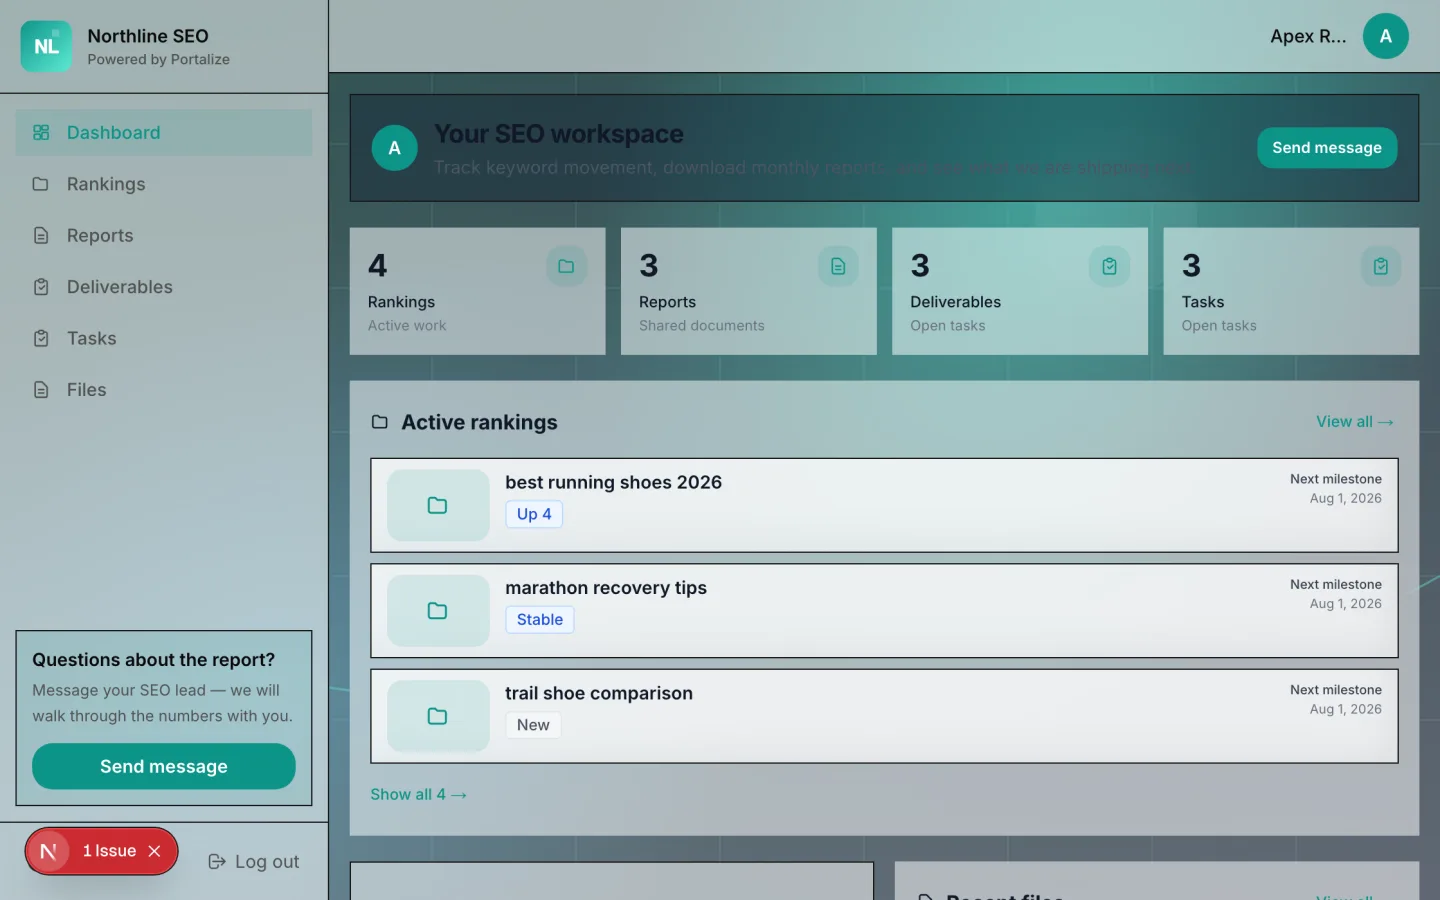1440x900 pixels.
Task: Follow the Show all 4 link
Action: coord(418,794)
